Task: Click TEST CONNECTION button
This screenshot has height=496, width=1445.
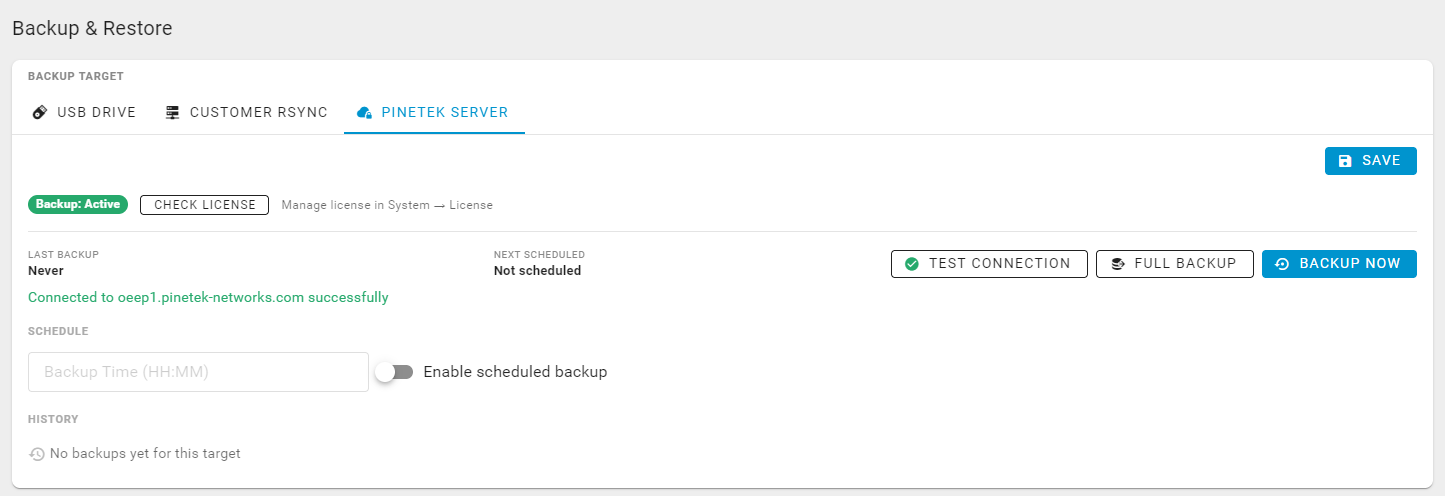Action: click(x=989, y=264)
